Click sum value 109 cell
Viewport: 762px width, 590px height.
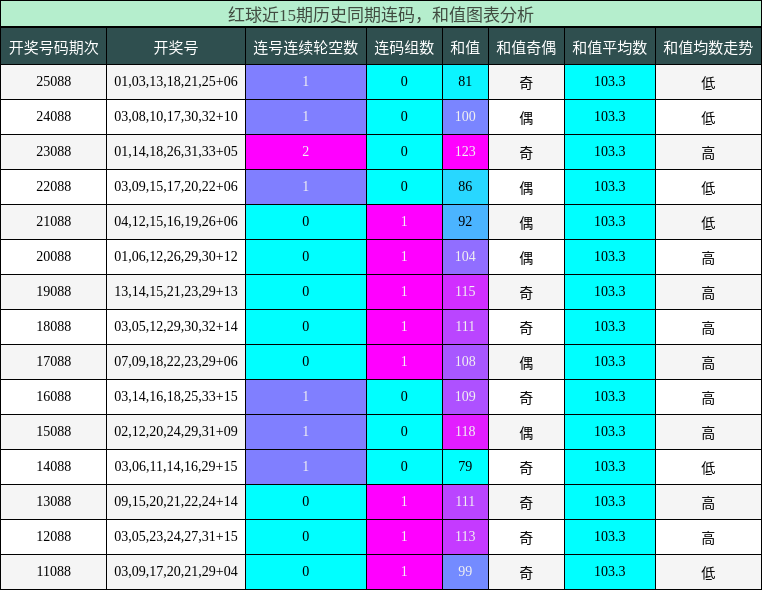pyautogui.click(x=465, y=397)
